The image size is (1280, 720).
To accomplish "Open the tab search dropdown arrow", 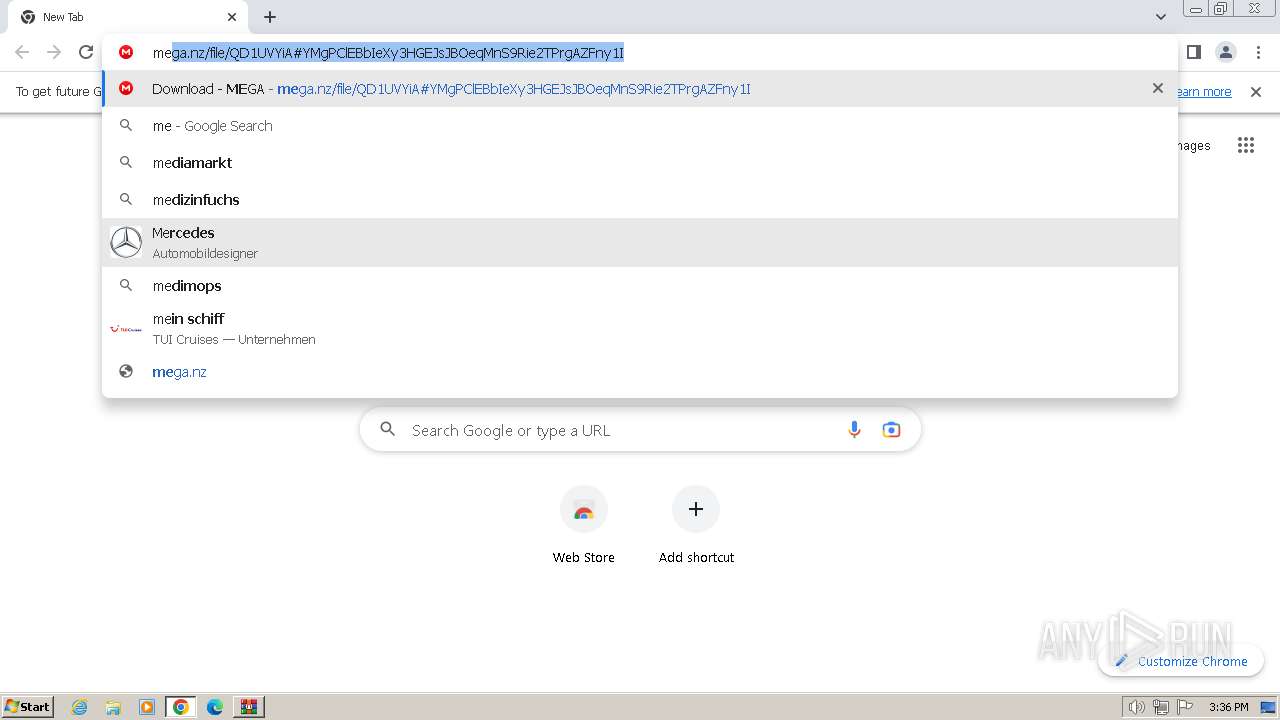I will [1160, 17].
